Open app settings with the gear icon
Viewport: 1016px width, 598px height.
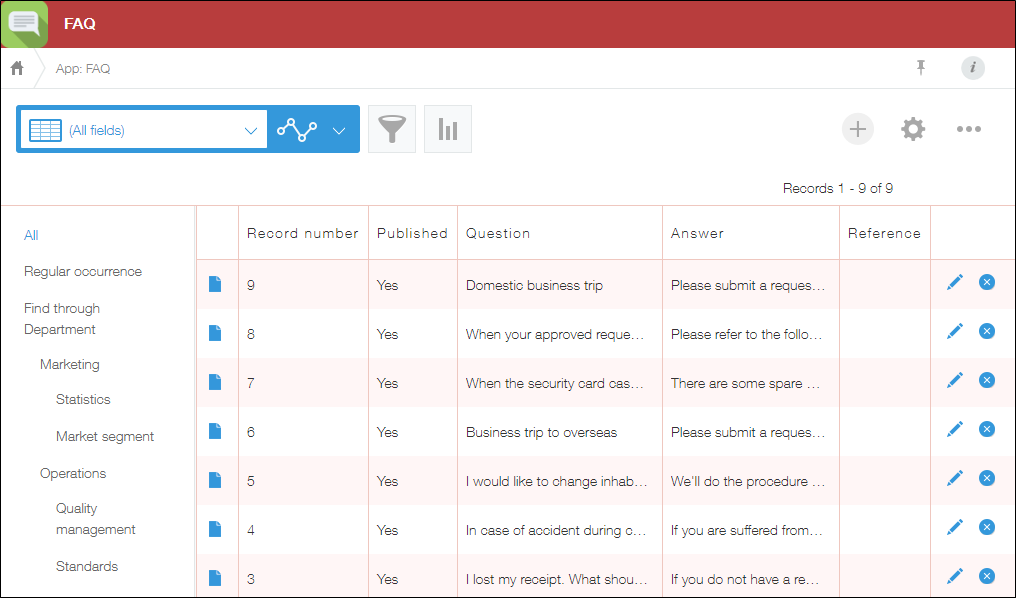click(912, 129)
